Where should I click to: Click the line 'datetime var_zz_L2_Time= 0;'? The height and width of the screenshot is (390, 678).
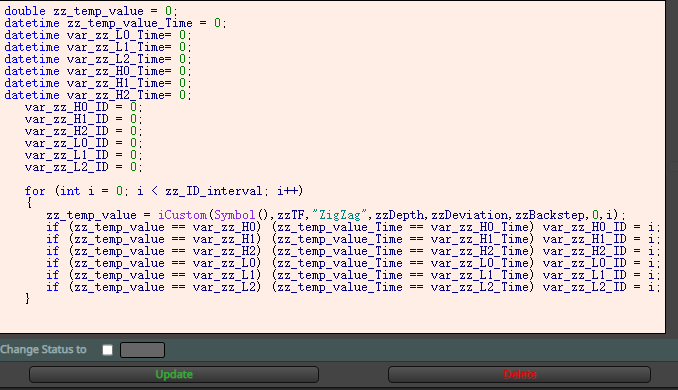tap(98, 60)
